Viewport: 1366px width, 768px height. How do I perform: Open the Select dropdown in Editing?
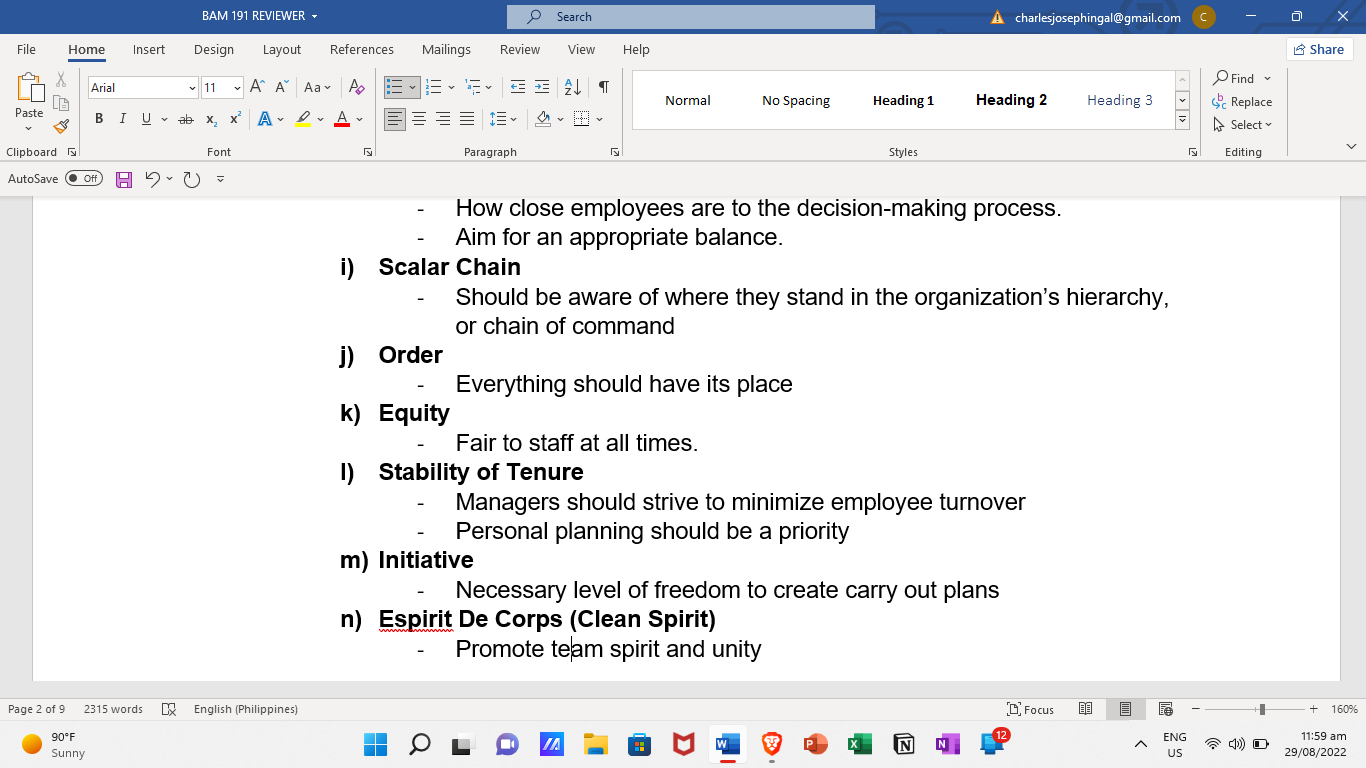(1243, 125)
